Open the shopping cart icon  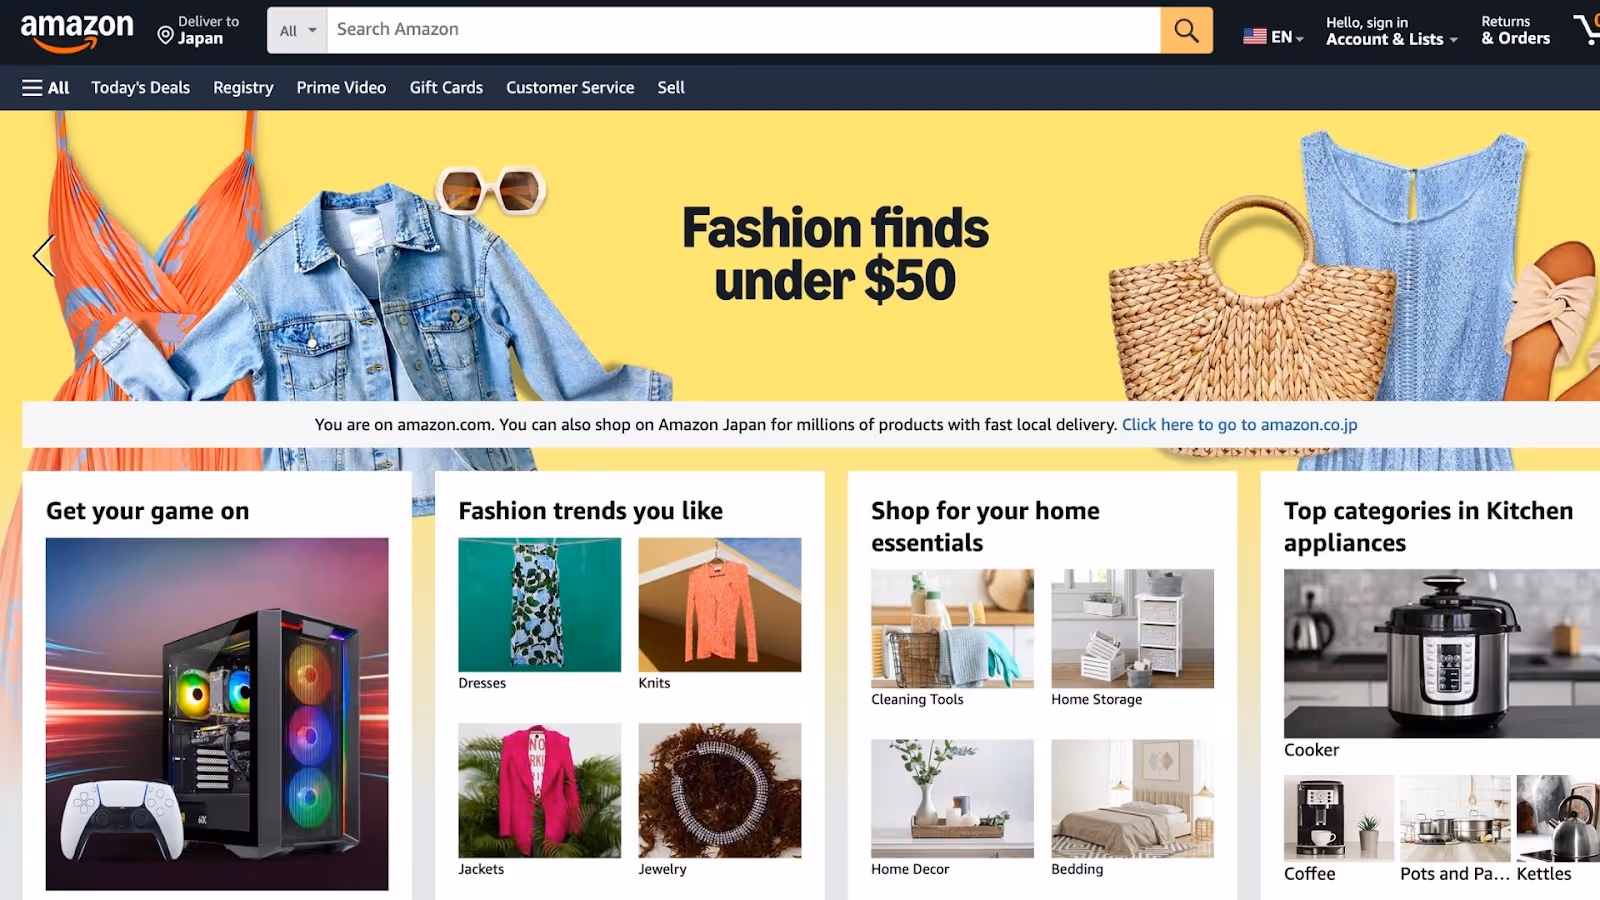click(1587, 30)
